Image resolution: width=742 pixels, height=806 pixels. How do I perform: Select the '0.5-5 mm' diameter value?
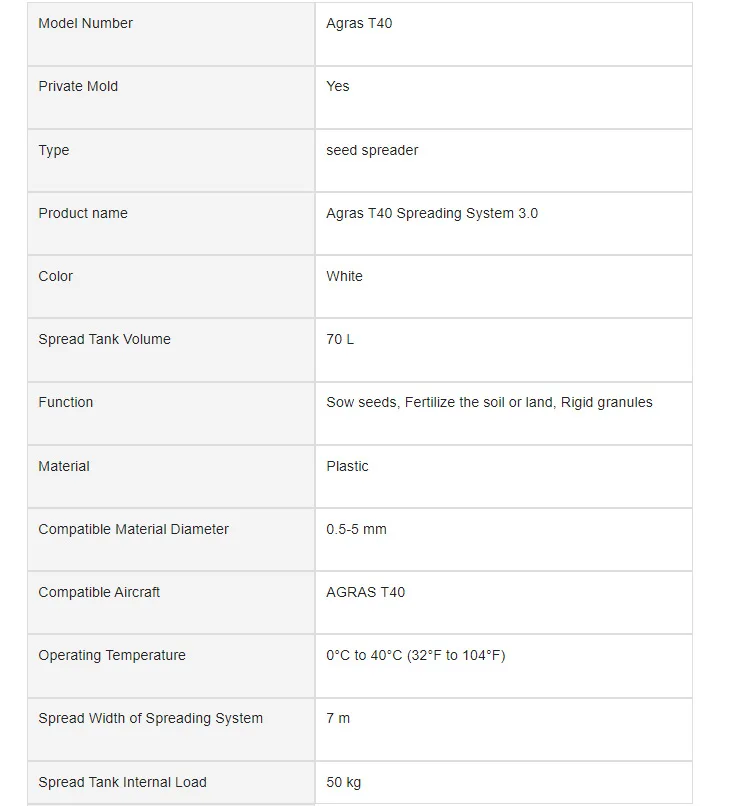356,529
